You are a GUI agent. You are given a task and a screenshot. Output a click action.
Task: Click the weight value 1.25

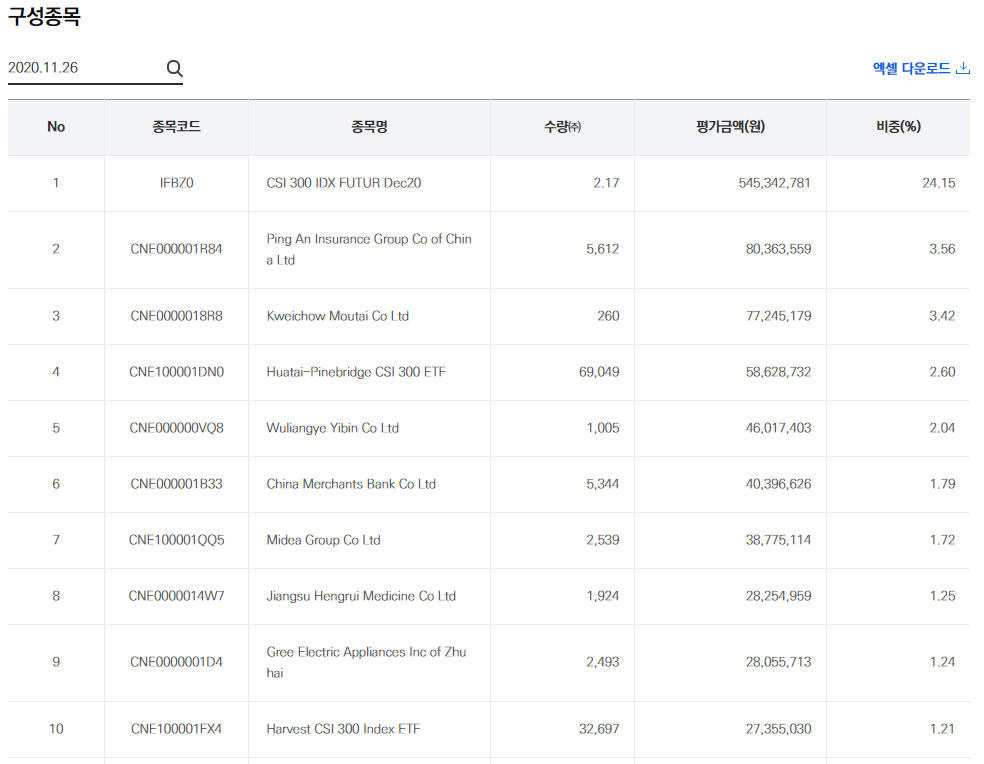(942, 595)
